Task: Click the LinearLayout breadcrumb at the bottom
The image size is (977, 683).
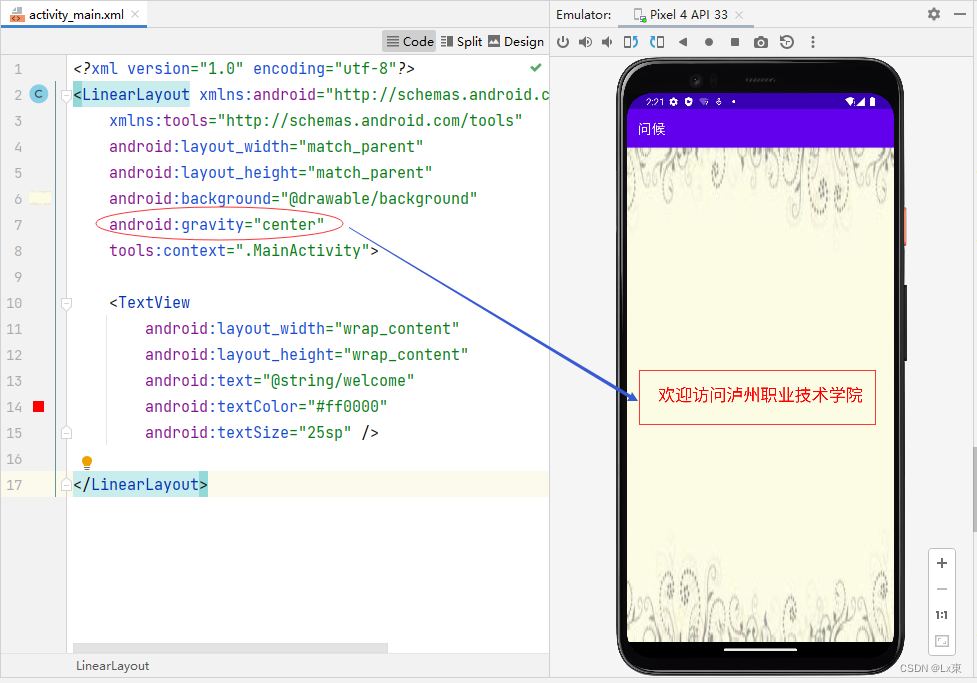Action: 112,665
